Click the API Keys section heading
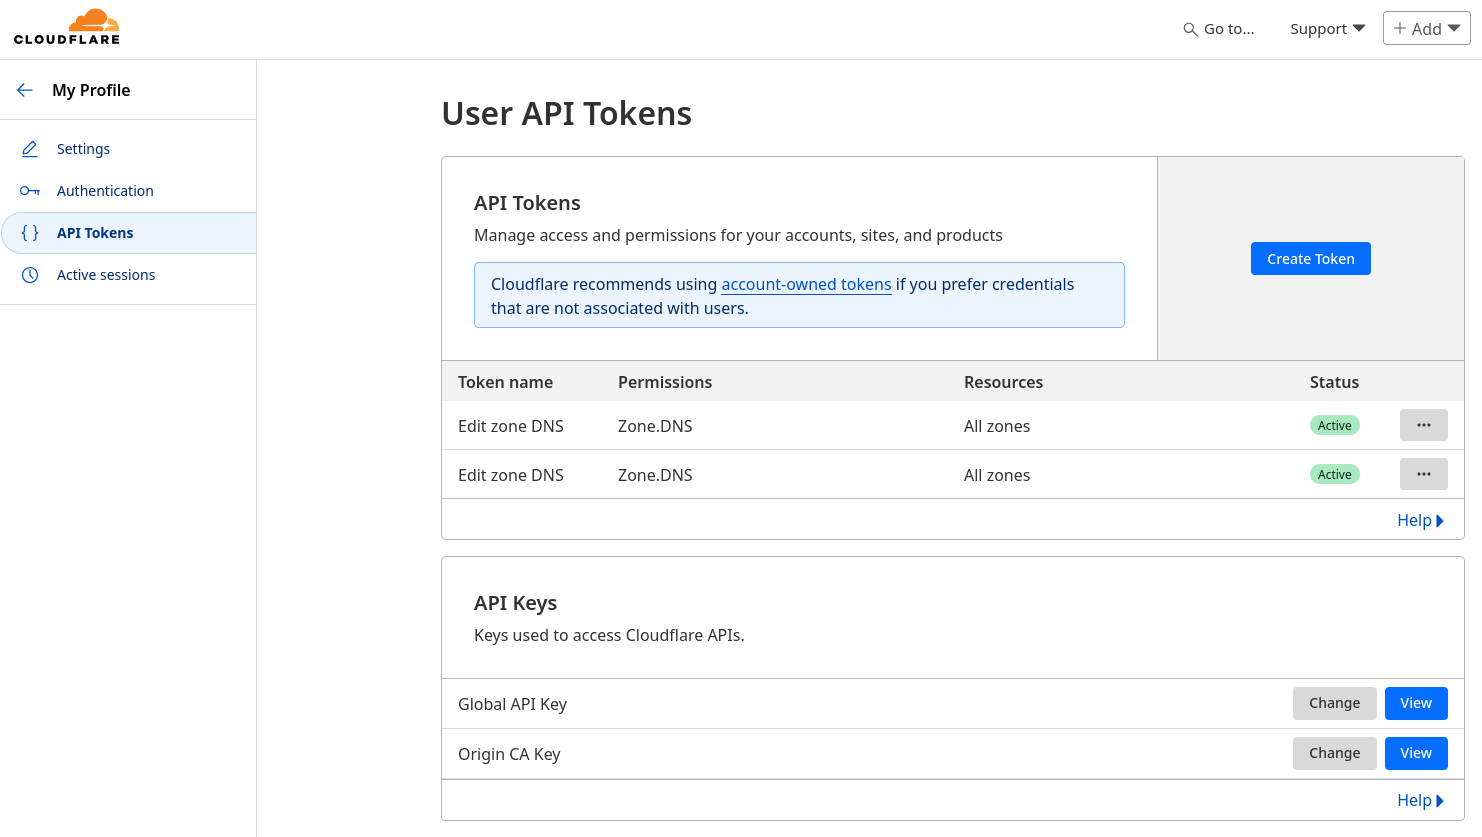This screenshot has width=1482, height=837. tap(515, 603)
